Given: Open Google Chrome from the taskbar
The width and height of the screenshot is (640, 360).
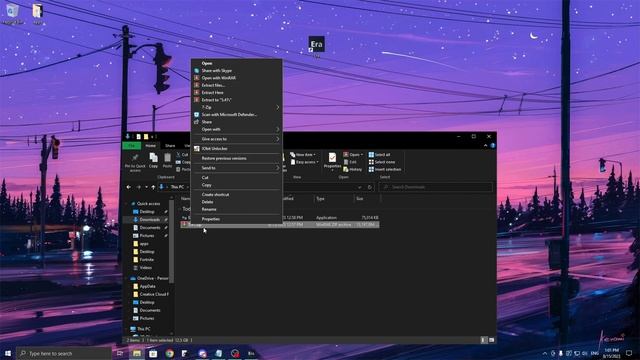Looking at the screenshot, I should pyautogui.click(x=169, y=353).
